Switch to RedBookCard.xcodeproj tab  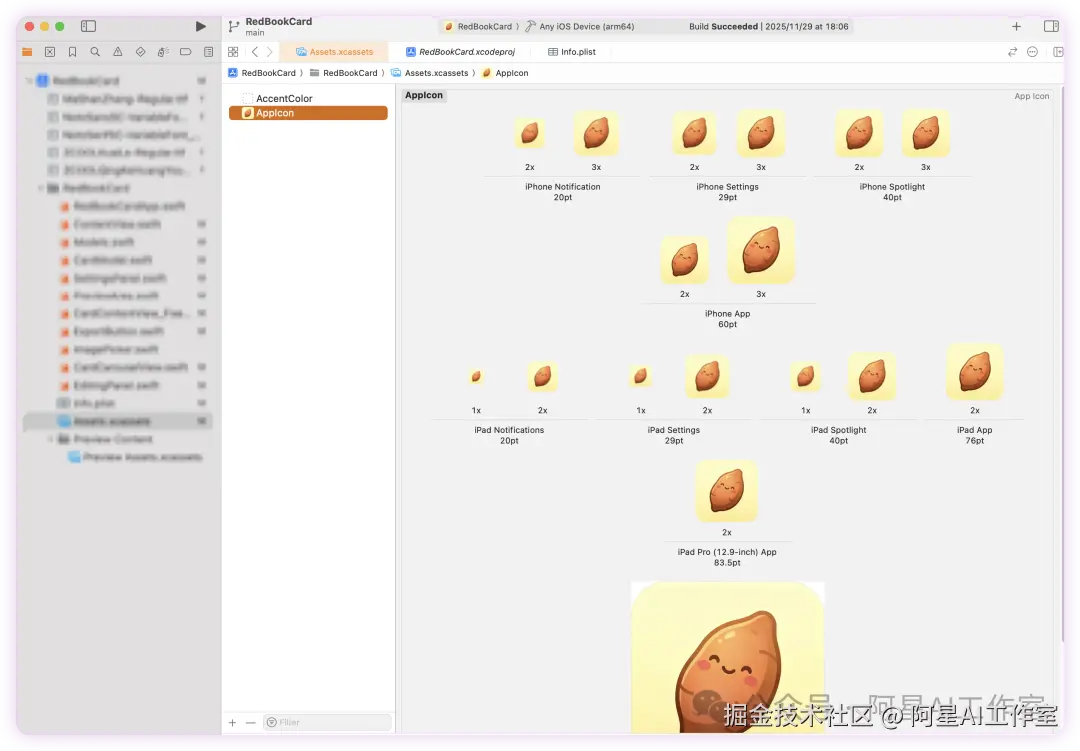click(x=460, y=52)
